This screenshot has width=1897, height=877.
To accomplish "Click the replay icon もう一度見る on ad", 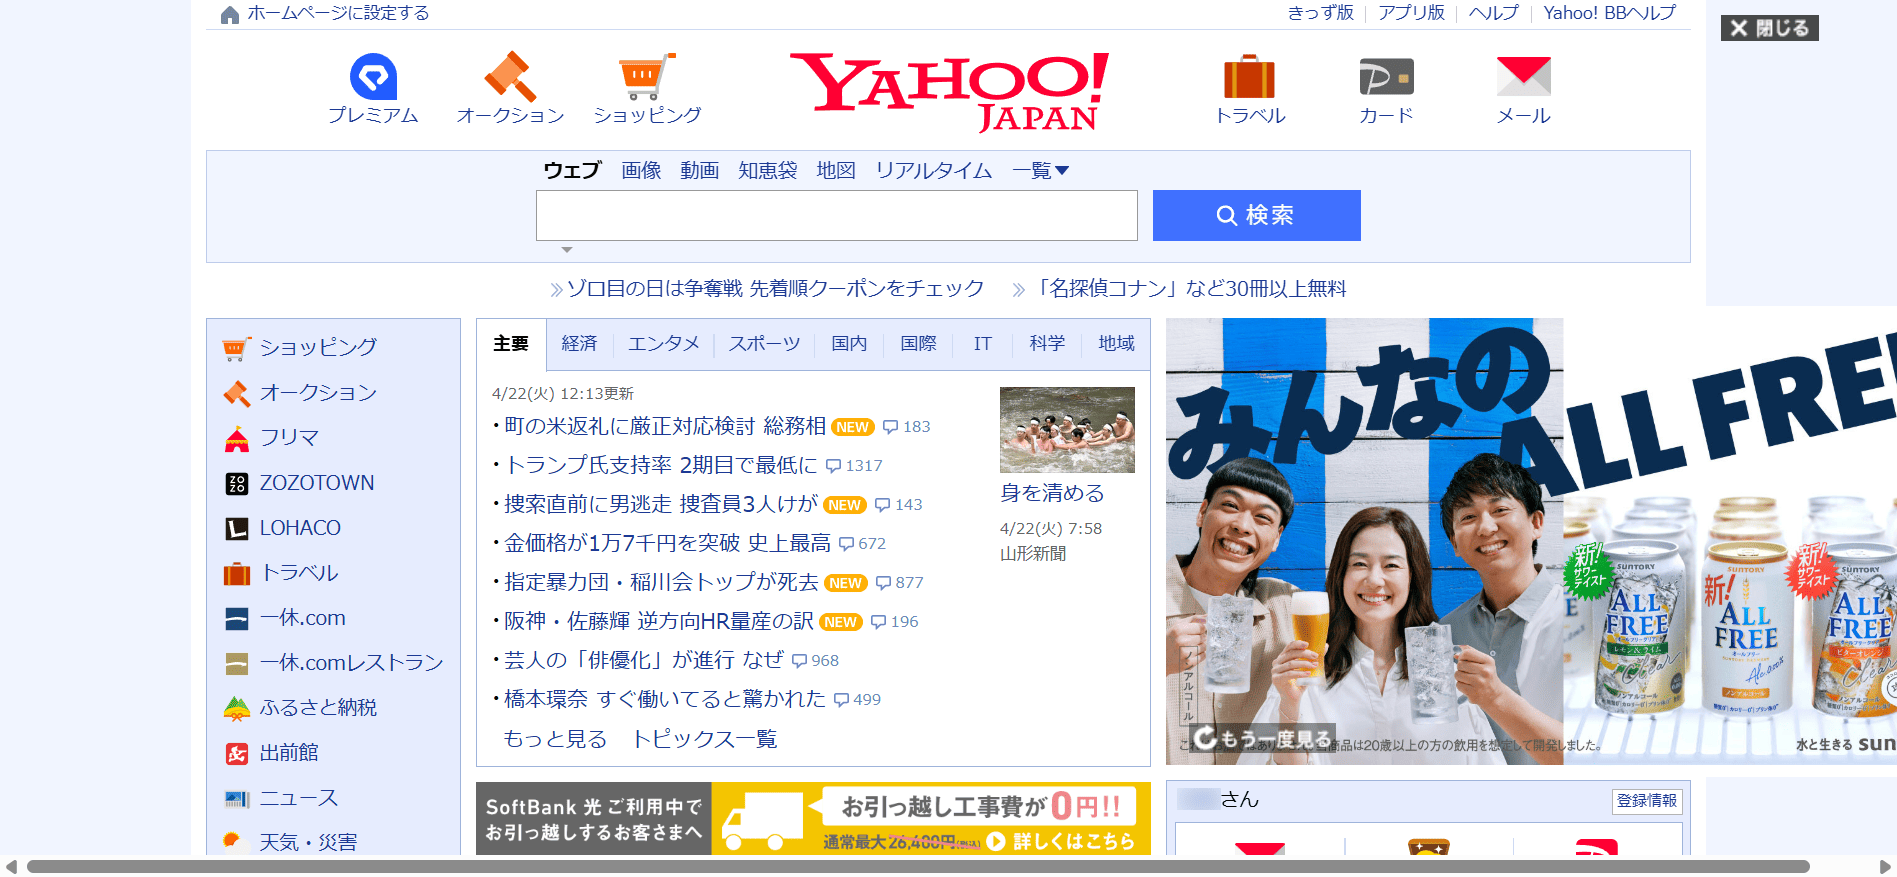I will (x=1262, y=738).
